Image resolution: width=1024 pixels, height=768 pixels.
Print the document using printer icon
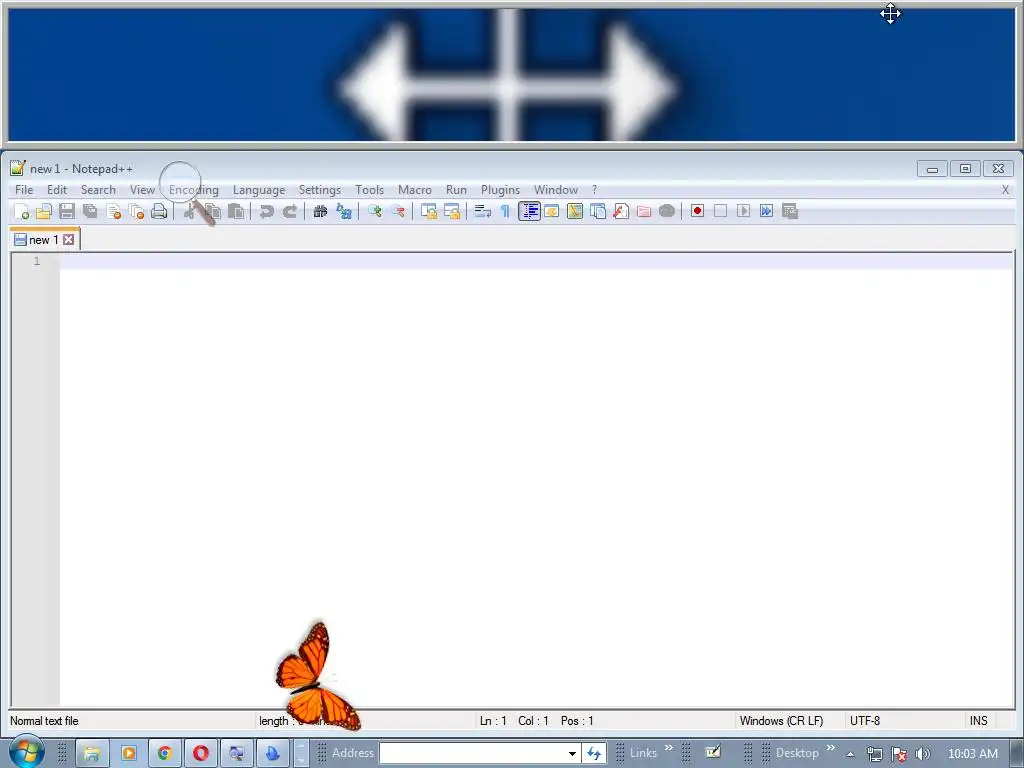pos(159,211)
